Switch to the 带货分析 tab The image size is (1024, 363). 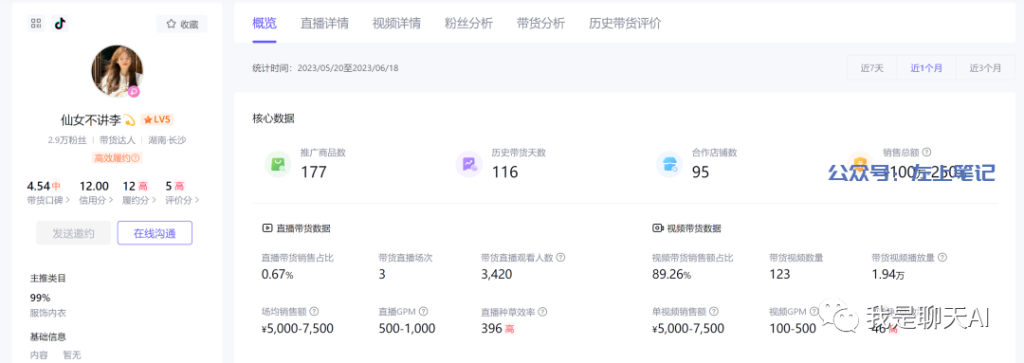pyautogui.click(x=540, y=24)
